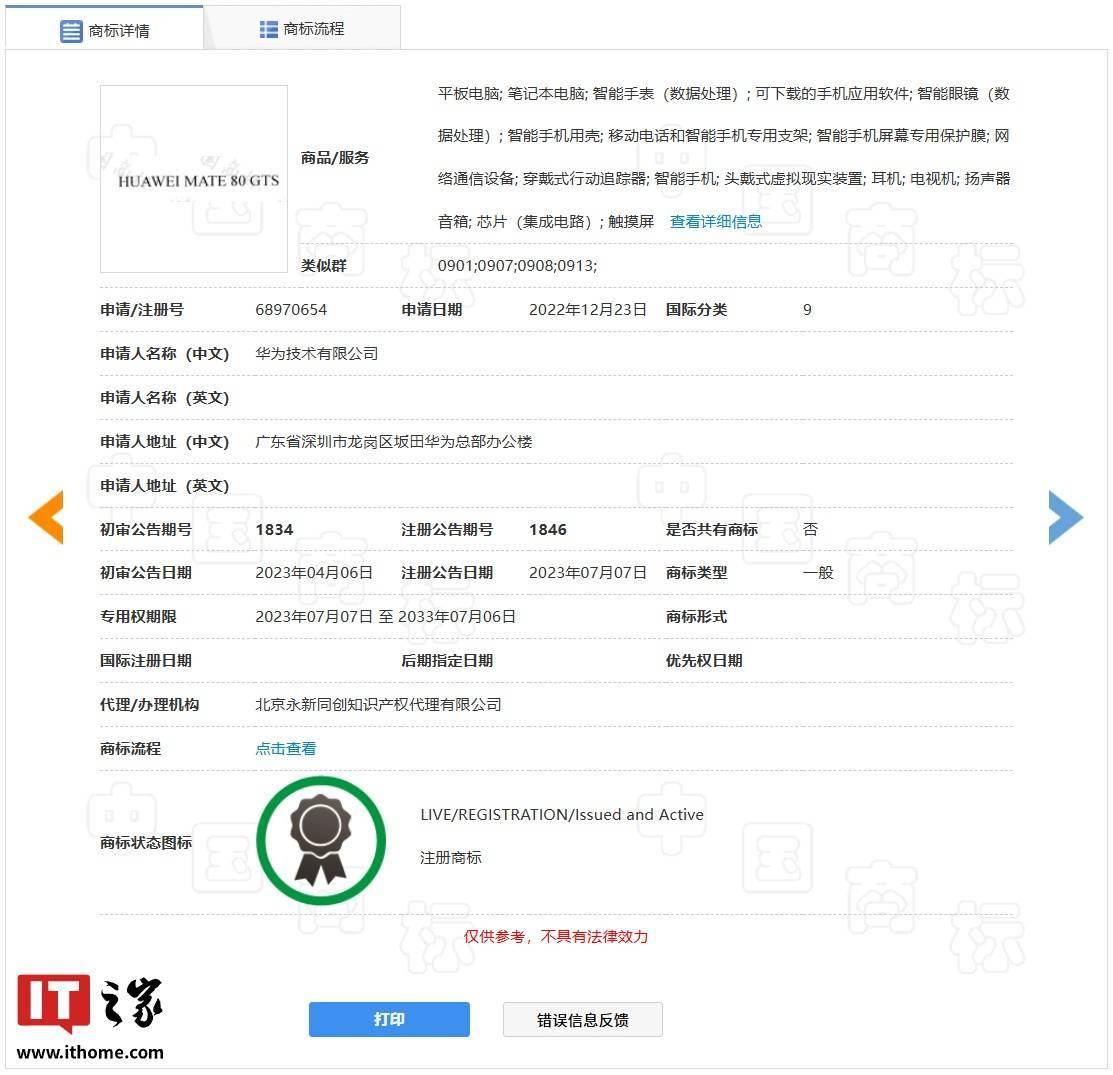Click the similar group codes 0901;0907;0908;0913

(517, 266)
